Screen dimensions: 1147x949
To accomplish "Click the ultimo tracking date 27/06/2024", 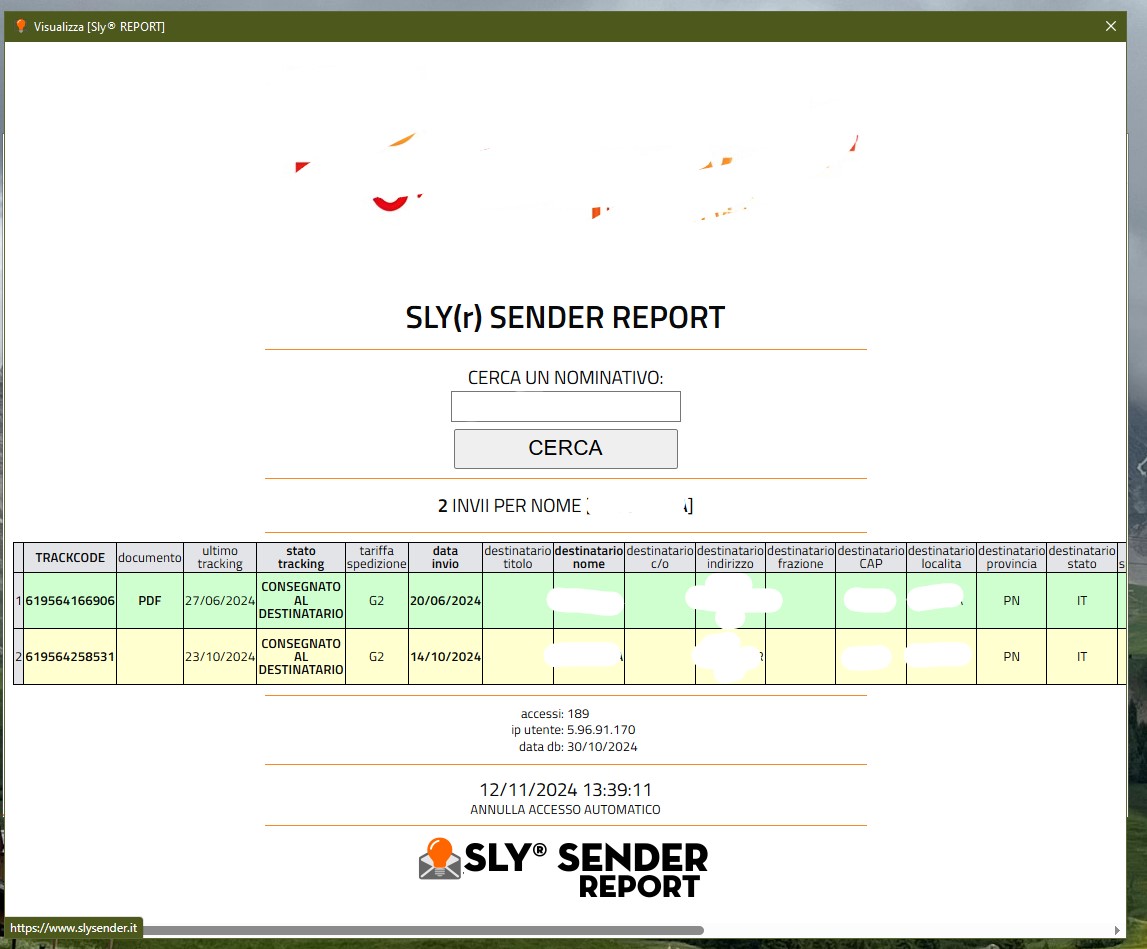I will (x=220, y=600).
